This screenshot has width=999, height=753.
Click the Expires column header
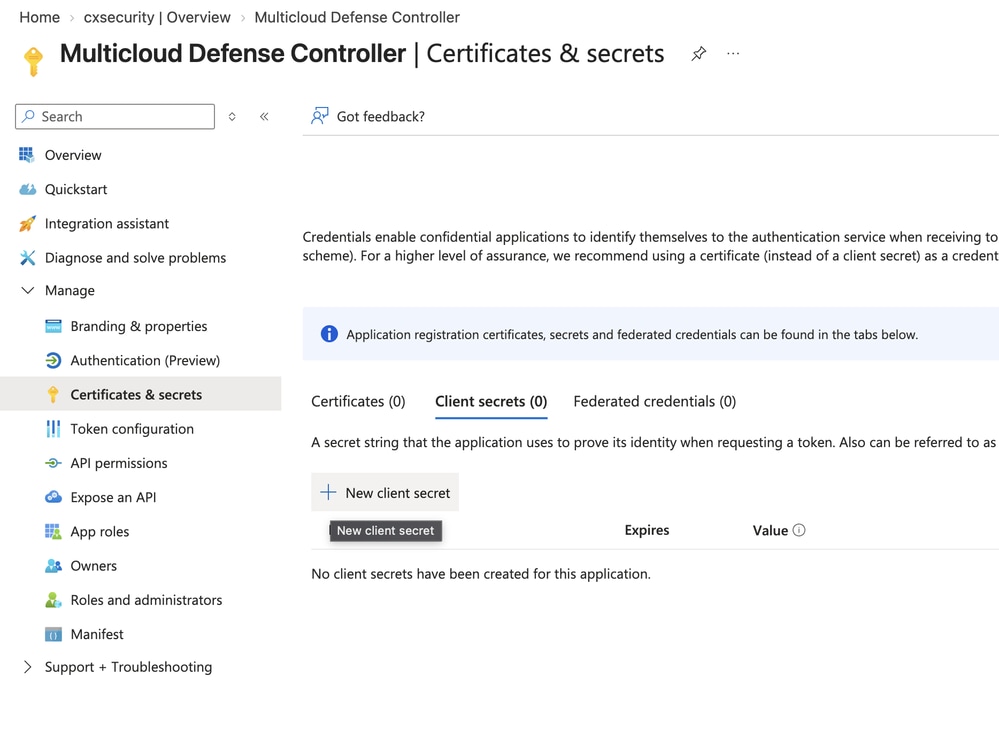[x=647, y=530]
